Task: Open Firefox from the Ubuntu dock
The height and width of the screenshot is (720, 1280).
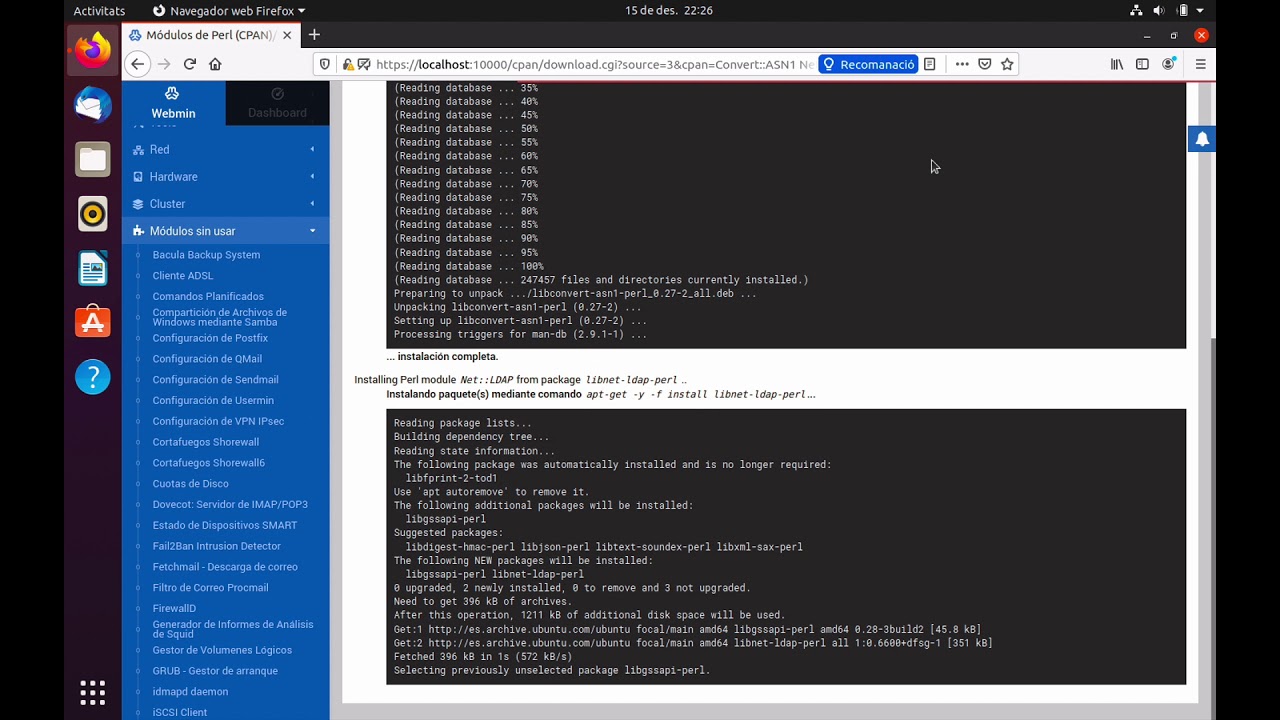Action: (93, 50)
